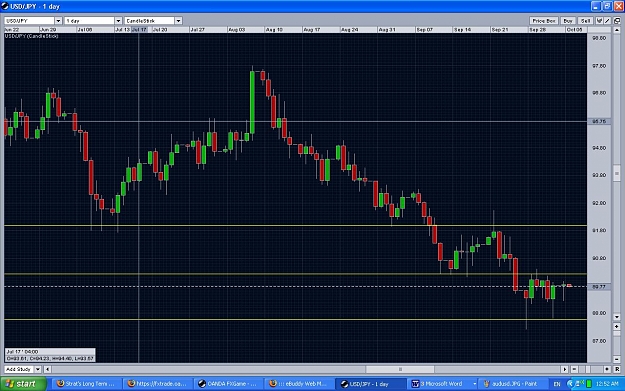Click the vertical zoom slider handle
The width and height of the screenshot is (625, 391).
(617, 334)
